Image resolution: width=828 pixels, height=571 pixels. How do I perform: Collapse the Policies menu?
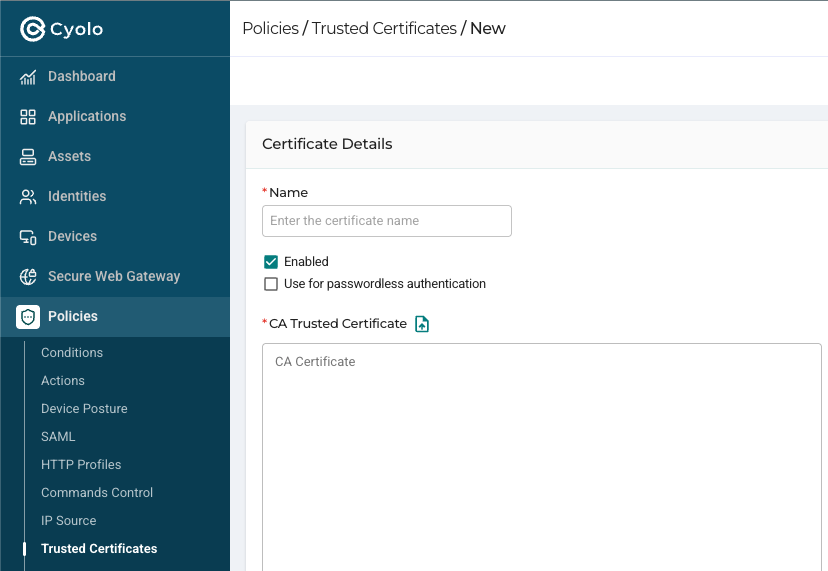click(x=115, y=316)
